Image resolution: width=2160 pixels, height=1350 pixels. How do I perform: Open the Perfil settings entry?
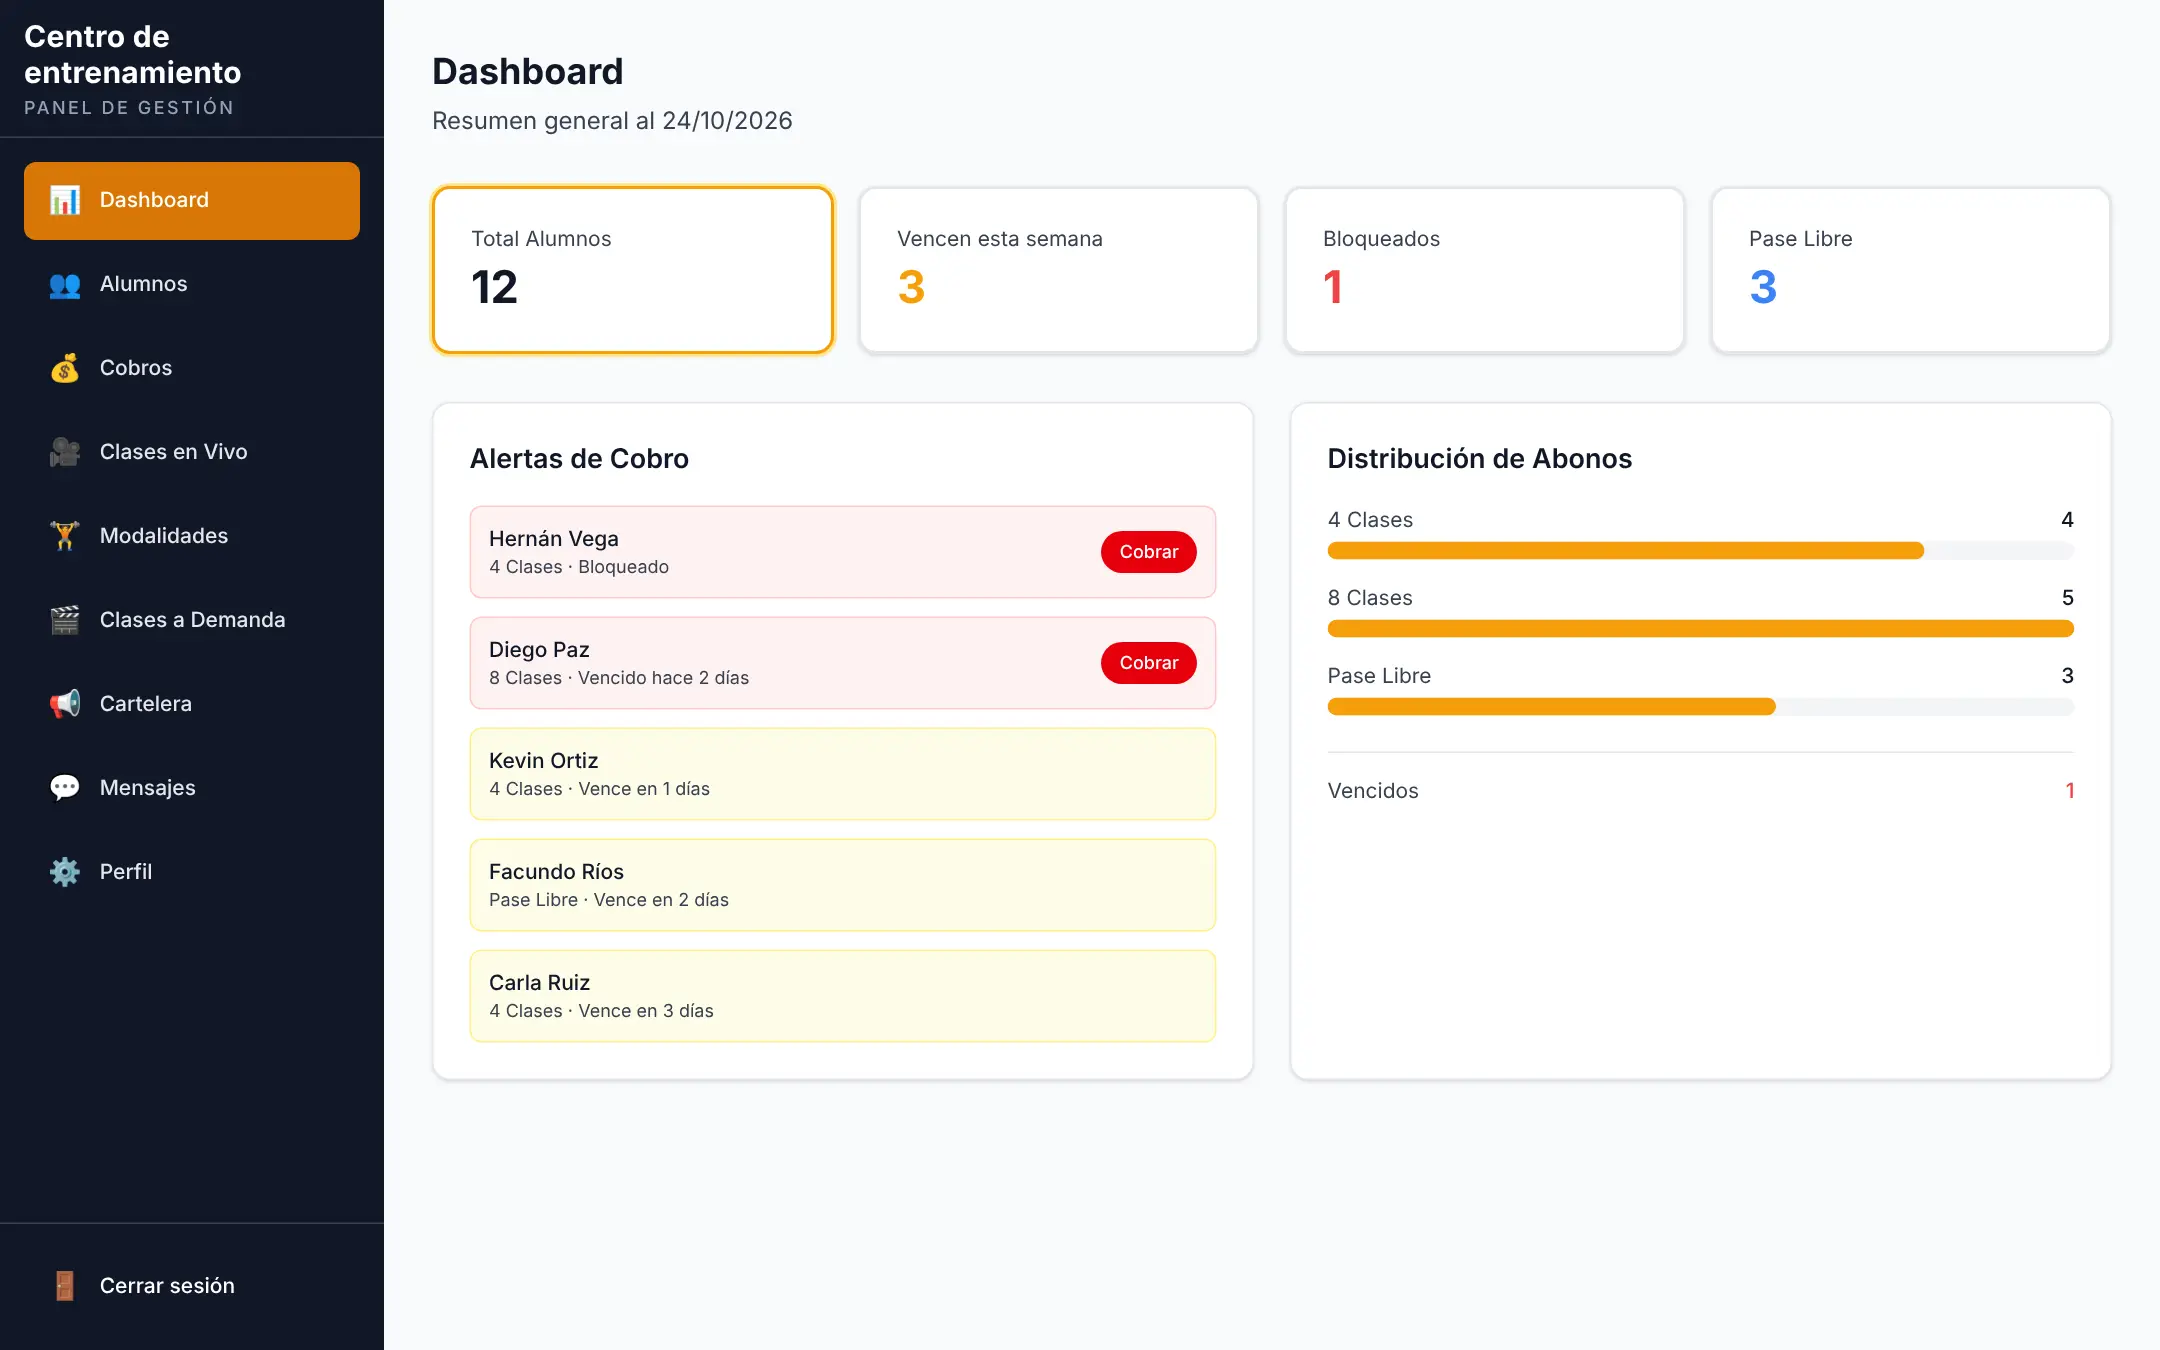click(x=192, y=872)
